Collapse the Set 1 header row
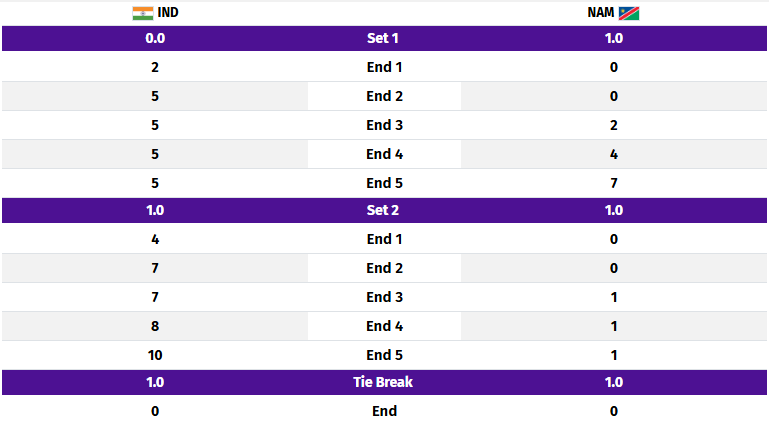The width and height of the screenshot is (769, 421). click(x=384, y=38)
